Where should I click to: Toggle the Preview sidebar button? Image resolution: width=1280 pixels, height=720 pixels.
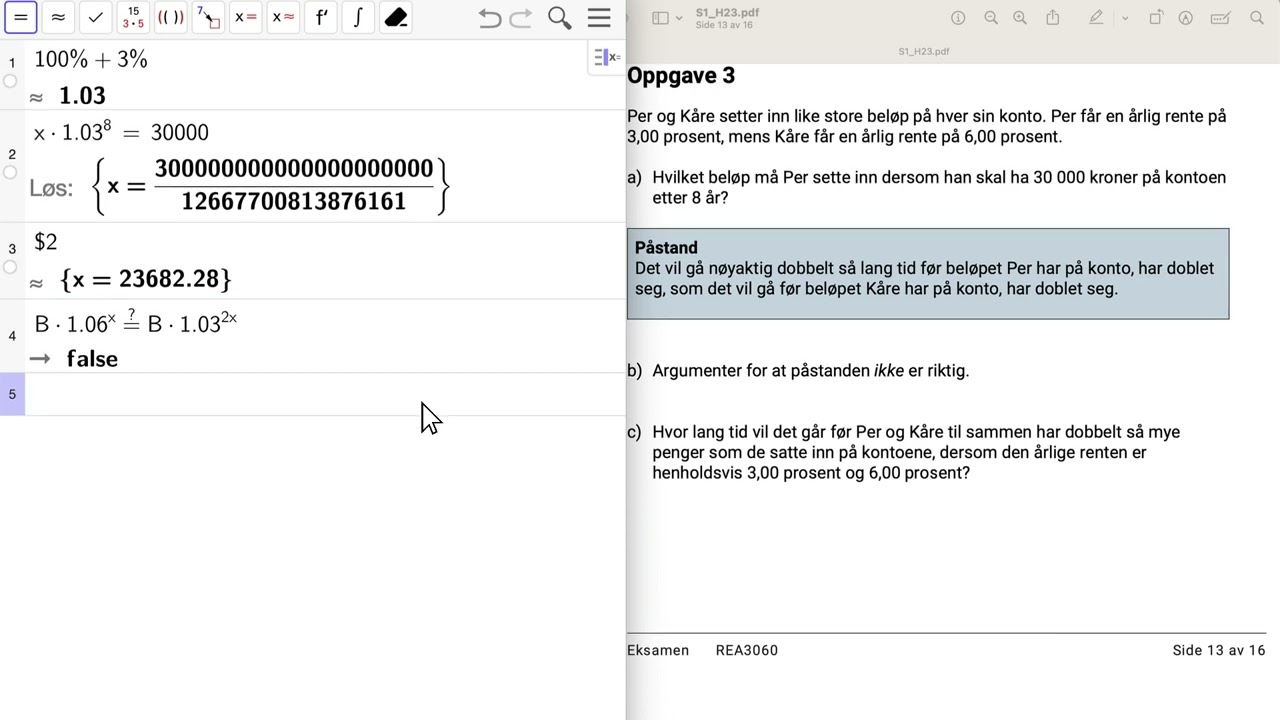tap(660, 18)
